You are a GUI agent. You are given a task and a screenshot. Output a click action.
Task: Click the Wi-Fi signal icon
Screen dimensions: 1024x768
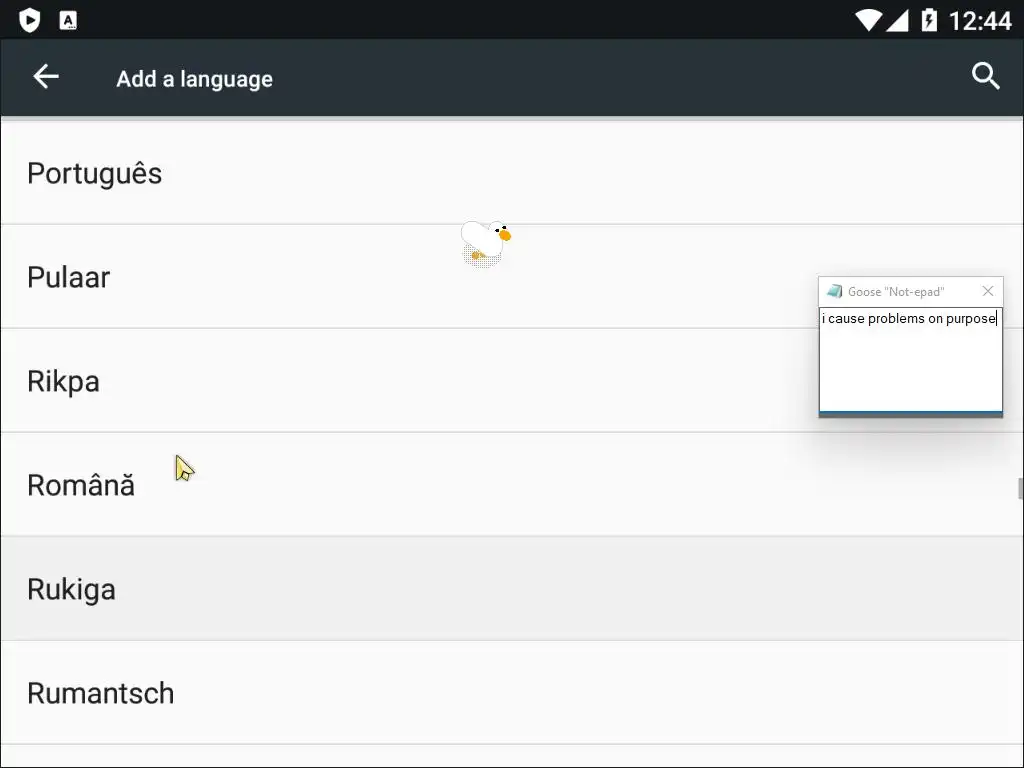869,20
